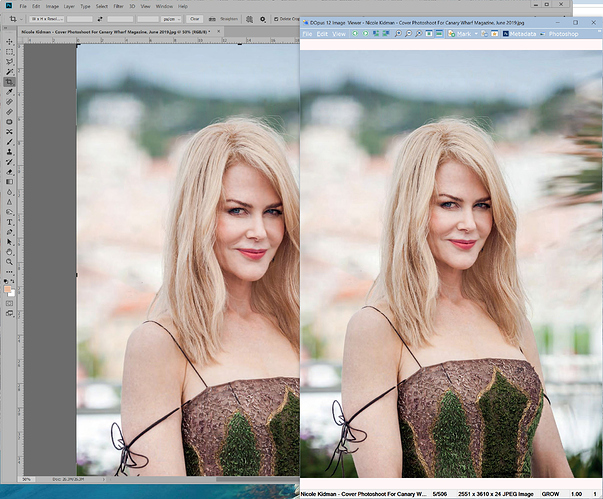
Task: Select the Eraser tool
Action: (9, 172)
